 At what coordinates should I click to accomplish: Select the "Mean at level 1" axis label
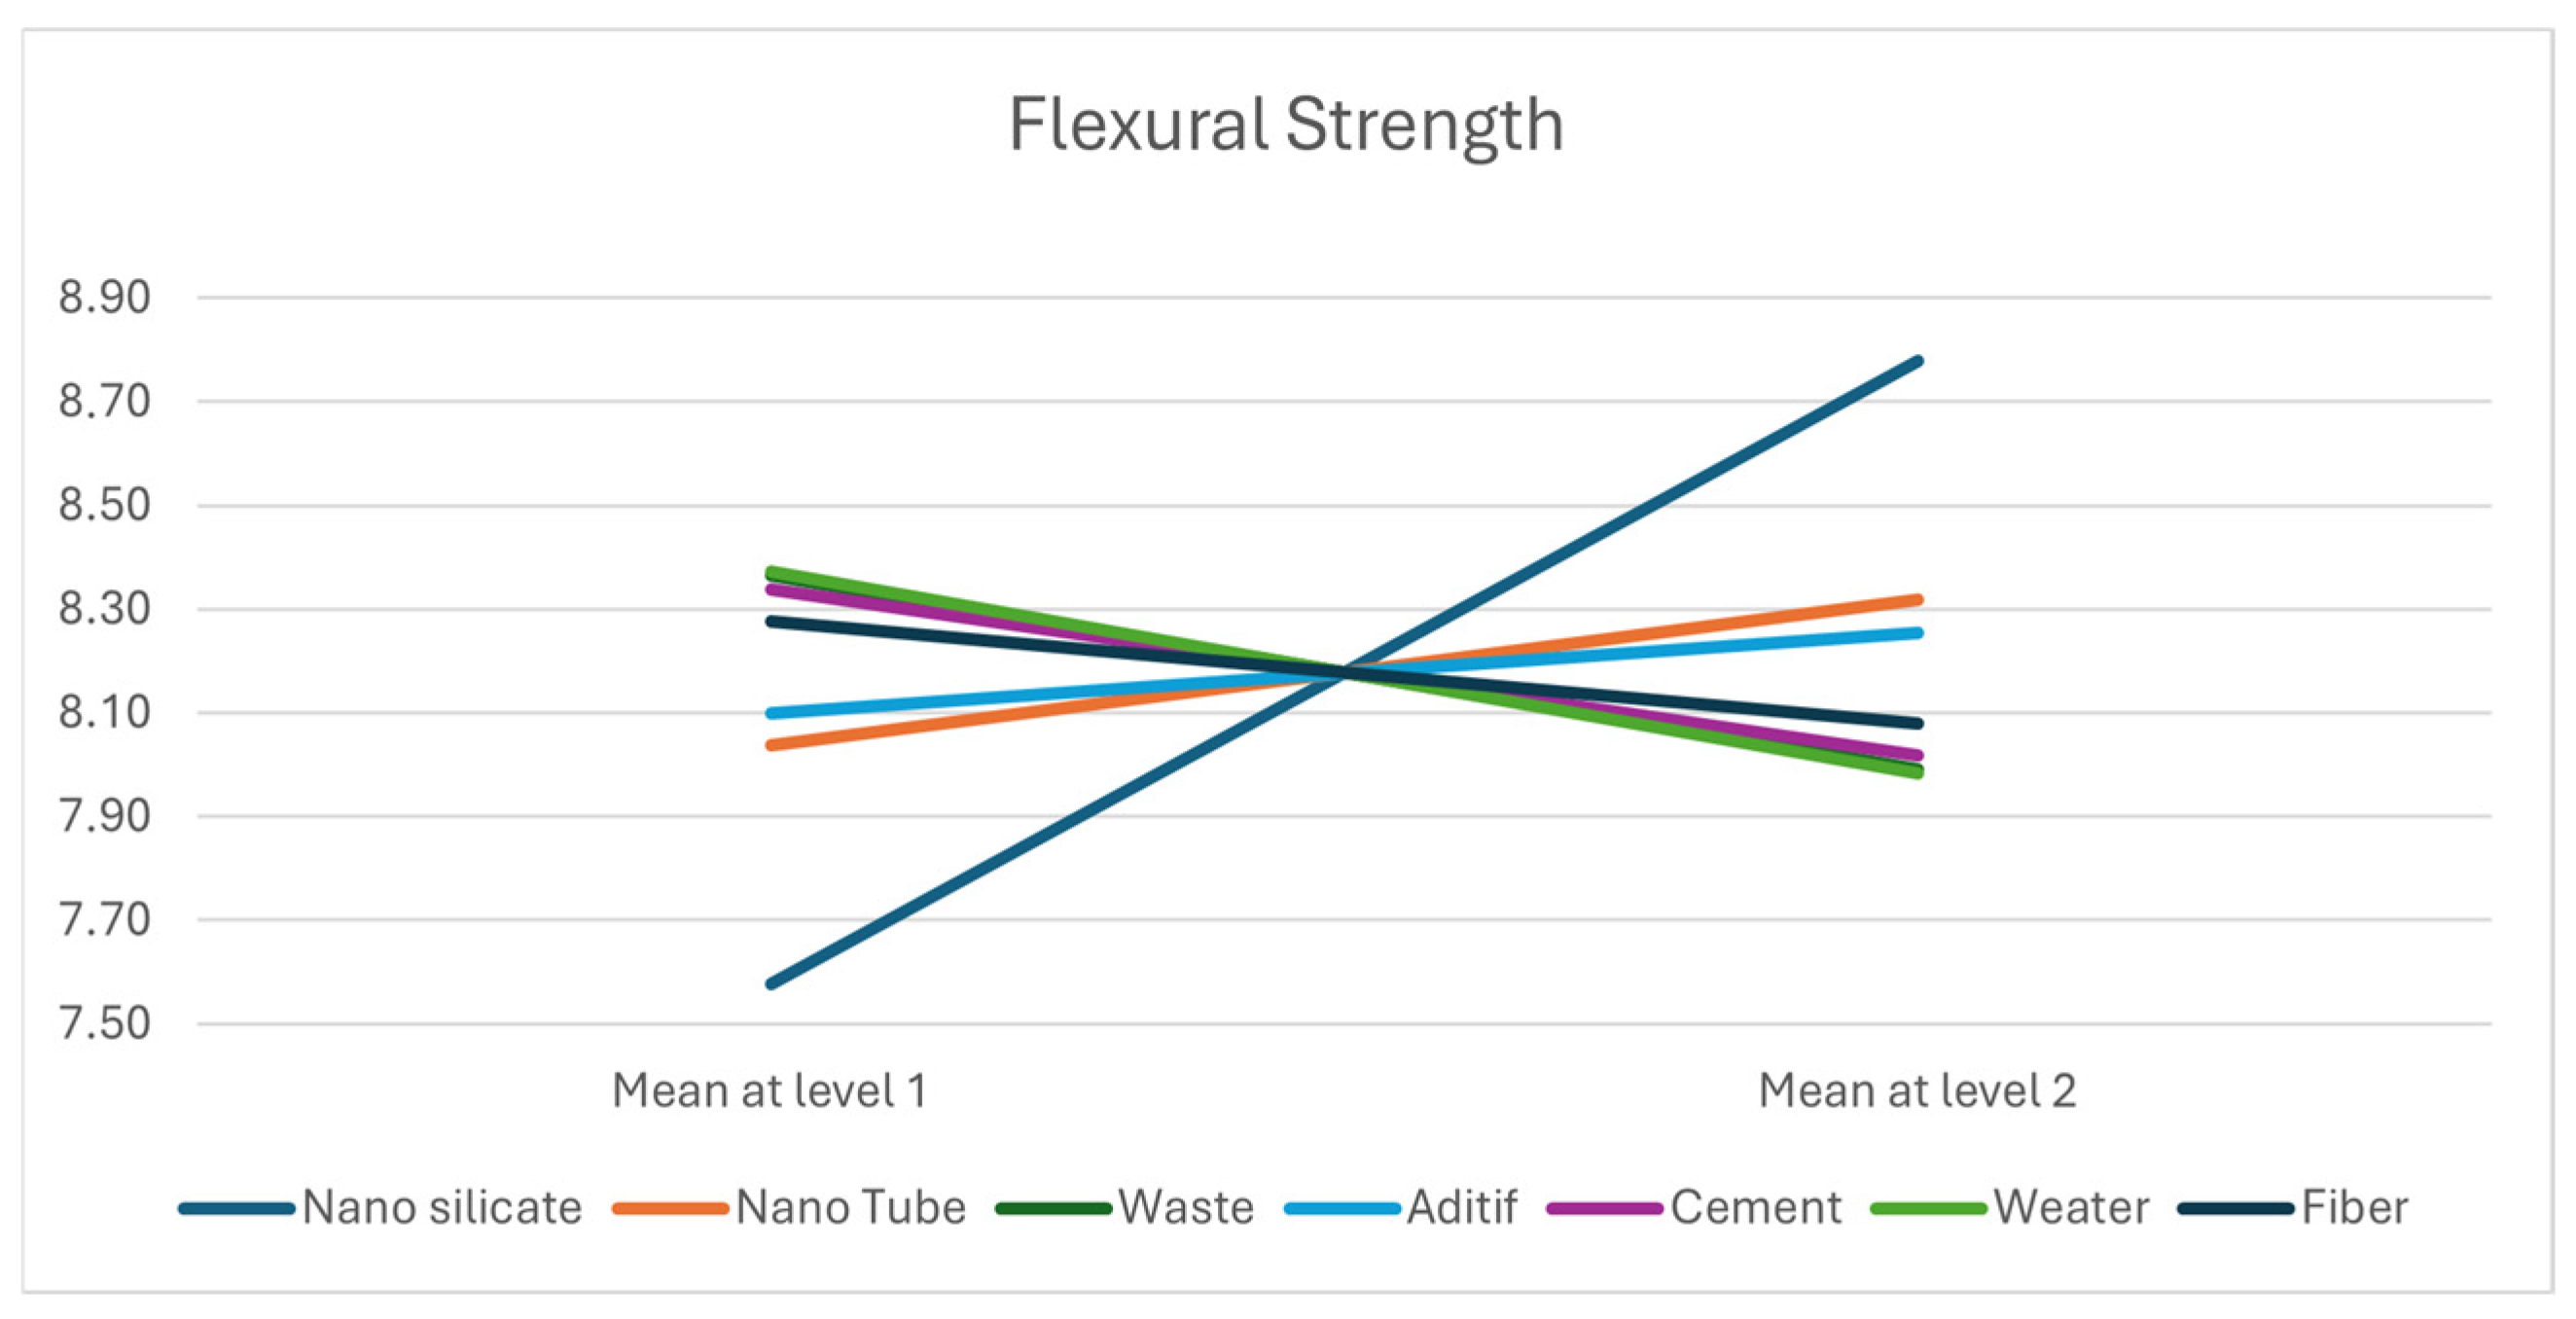point(770,1091)
